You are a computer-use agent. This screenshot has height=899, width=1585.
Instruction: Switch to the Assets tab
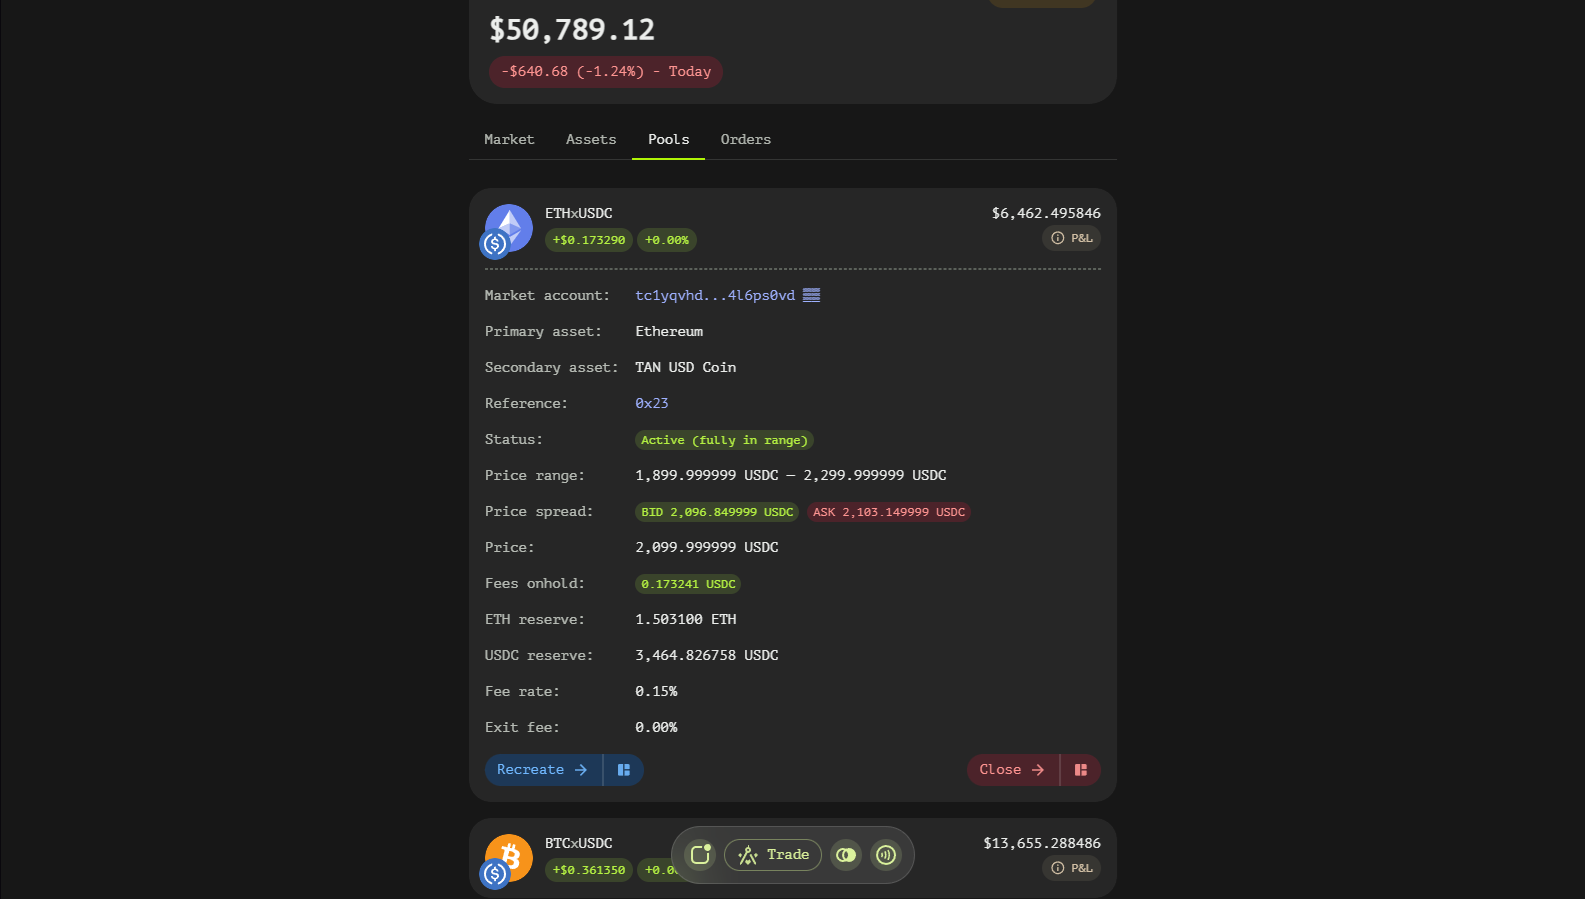pos(591,140)
